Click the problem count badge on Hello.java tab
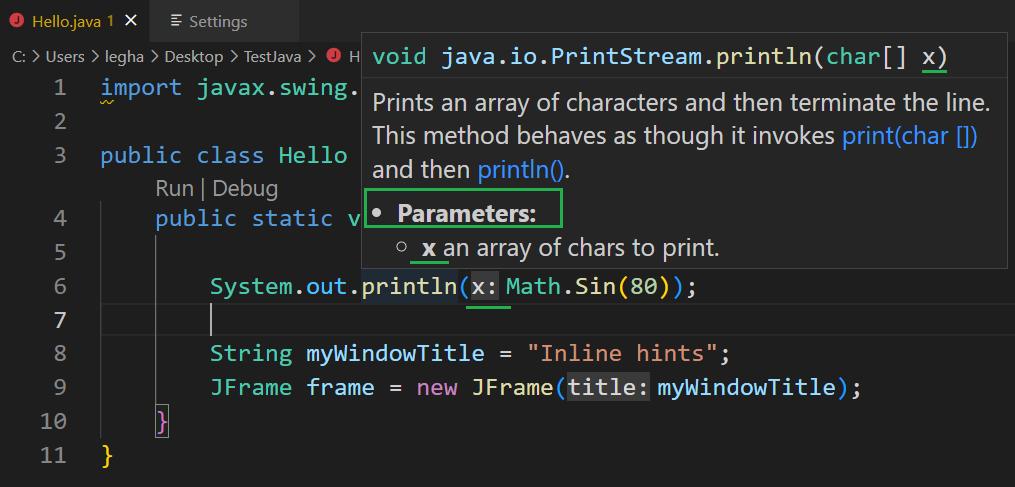 pyautogui.click(x=111, y=21)
